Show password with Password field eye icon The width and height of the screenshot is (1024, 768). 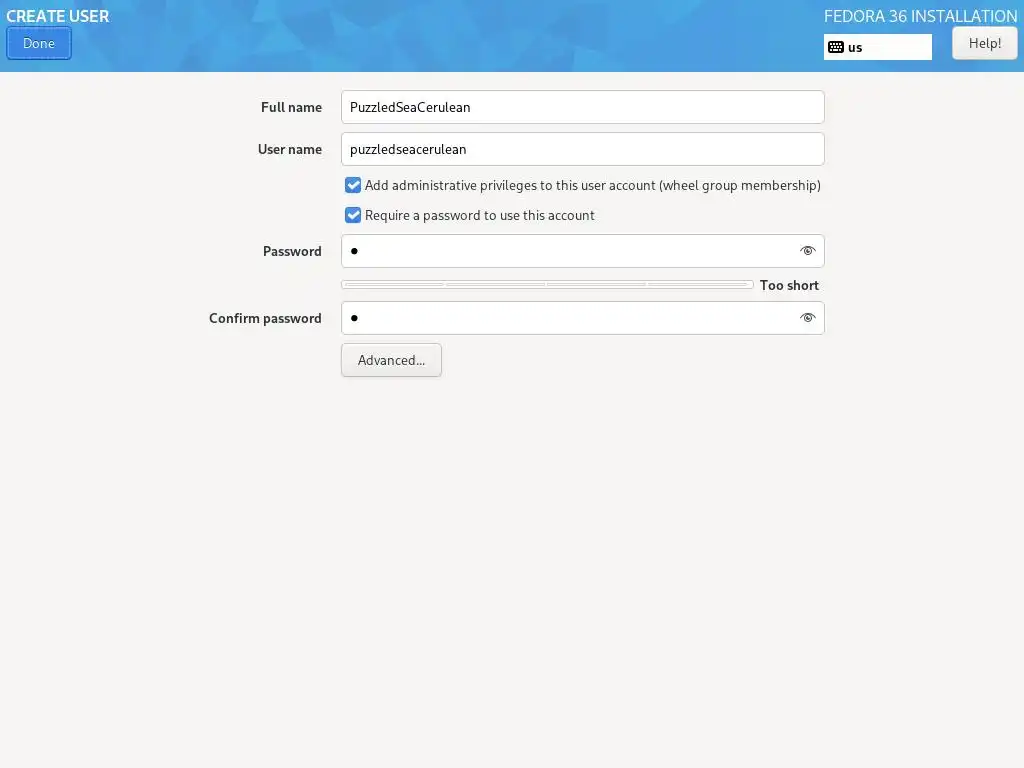(808, 251)
